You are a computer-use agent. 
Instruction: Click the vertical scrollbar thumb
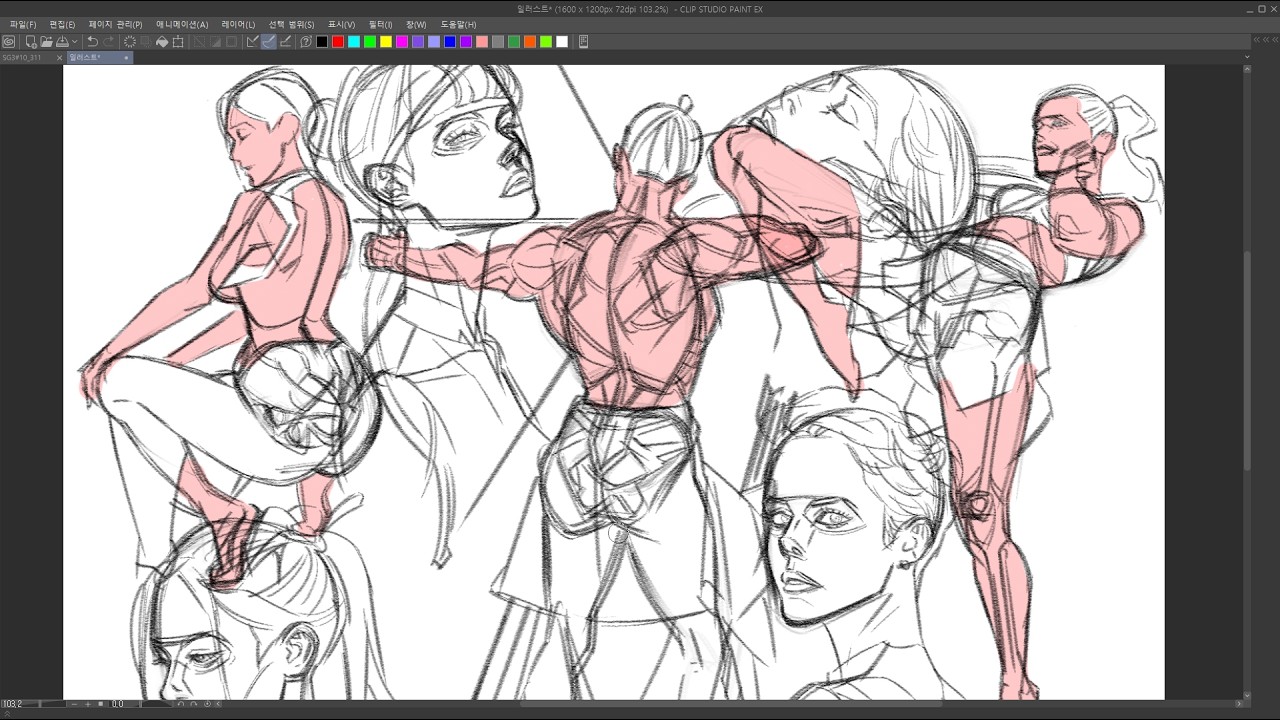point(1247,360)
